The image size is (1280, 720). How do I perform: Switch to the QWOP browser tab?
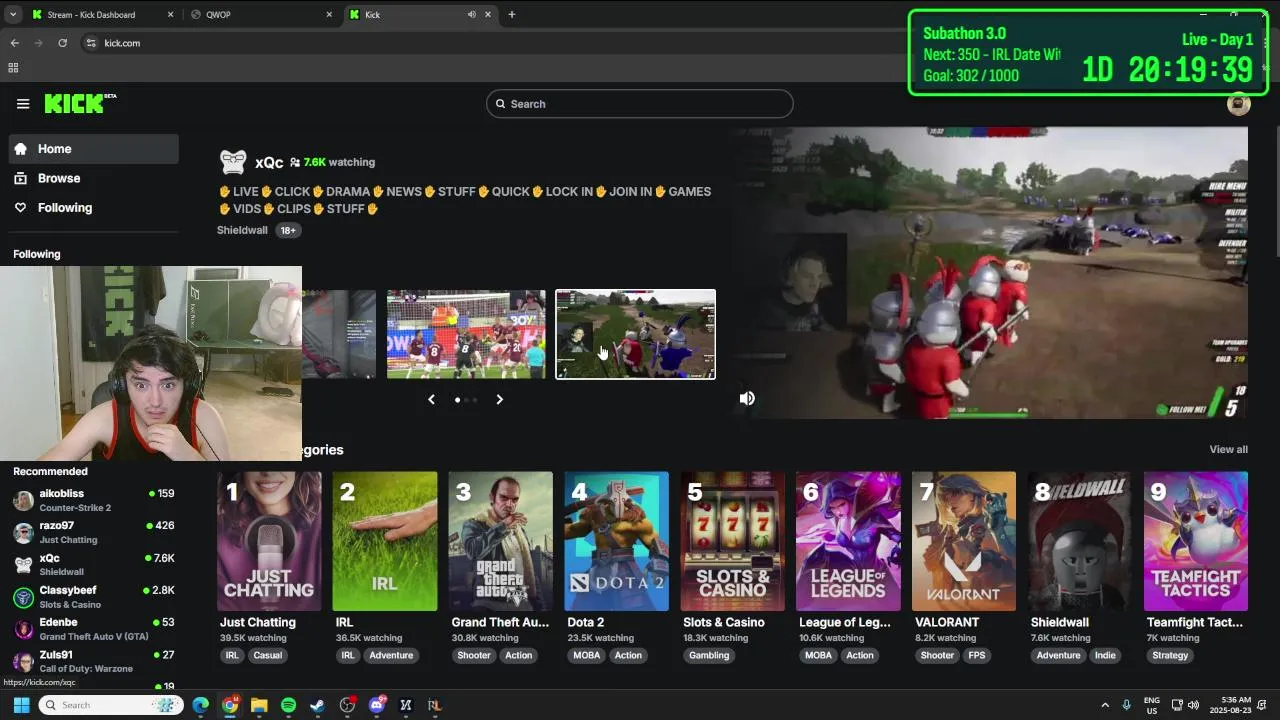click(x=261, y=14)
